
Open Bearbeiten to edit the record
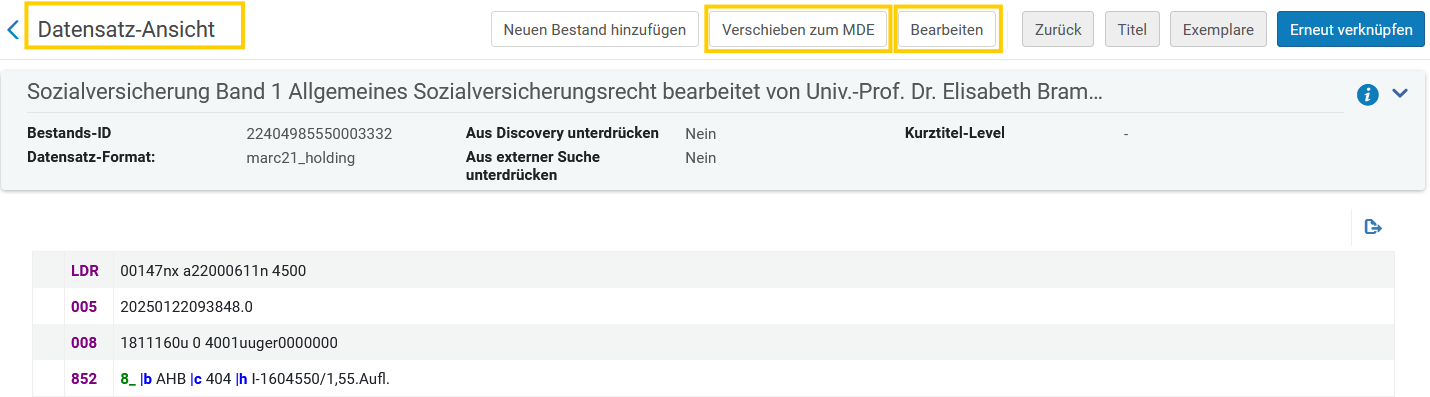pyautogui.click(x=947, y=30)
